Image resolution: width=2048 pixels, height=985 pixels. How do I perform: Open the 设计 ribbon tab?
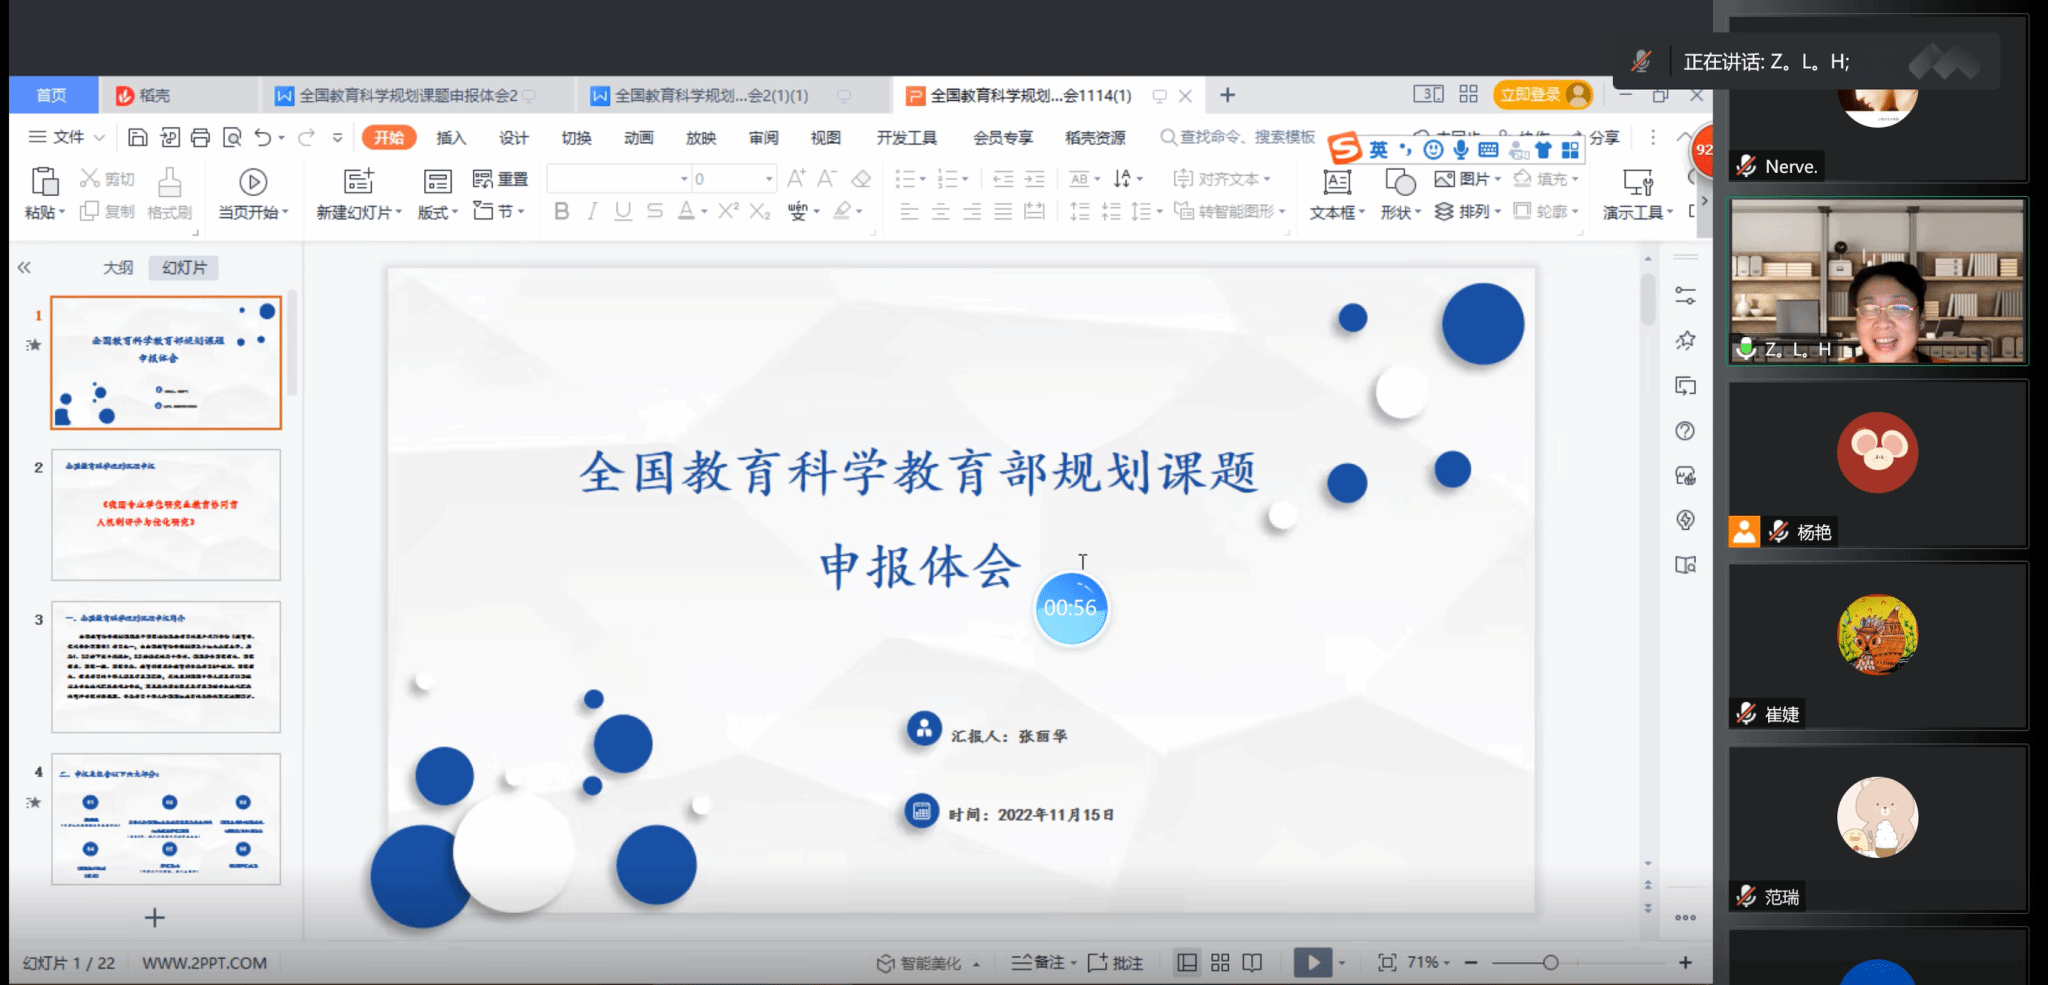coord(513,138)
